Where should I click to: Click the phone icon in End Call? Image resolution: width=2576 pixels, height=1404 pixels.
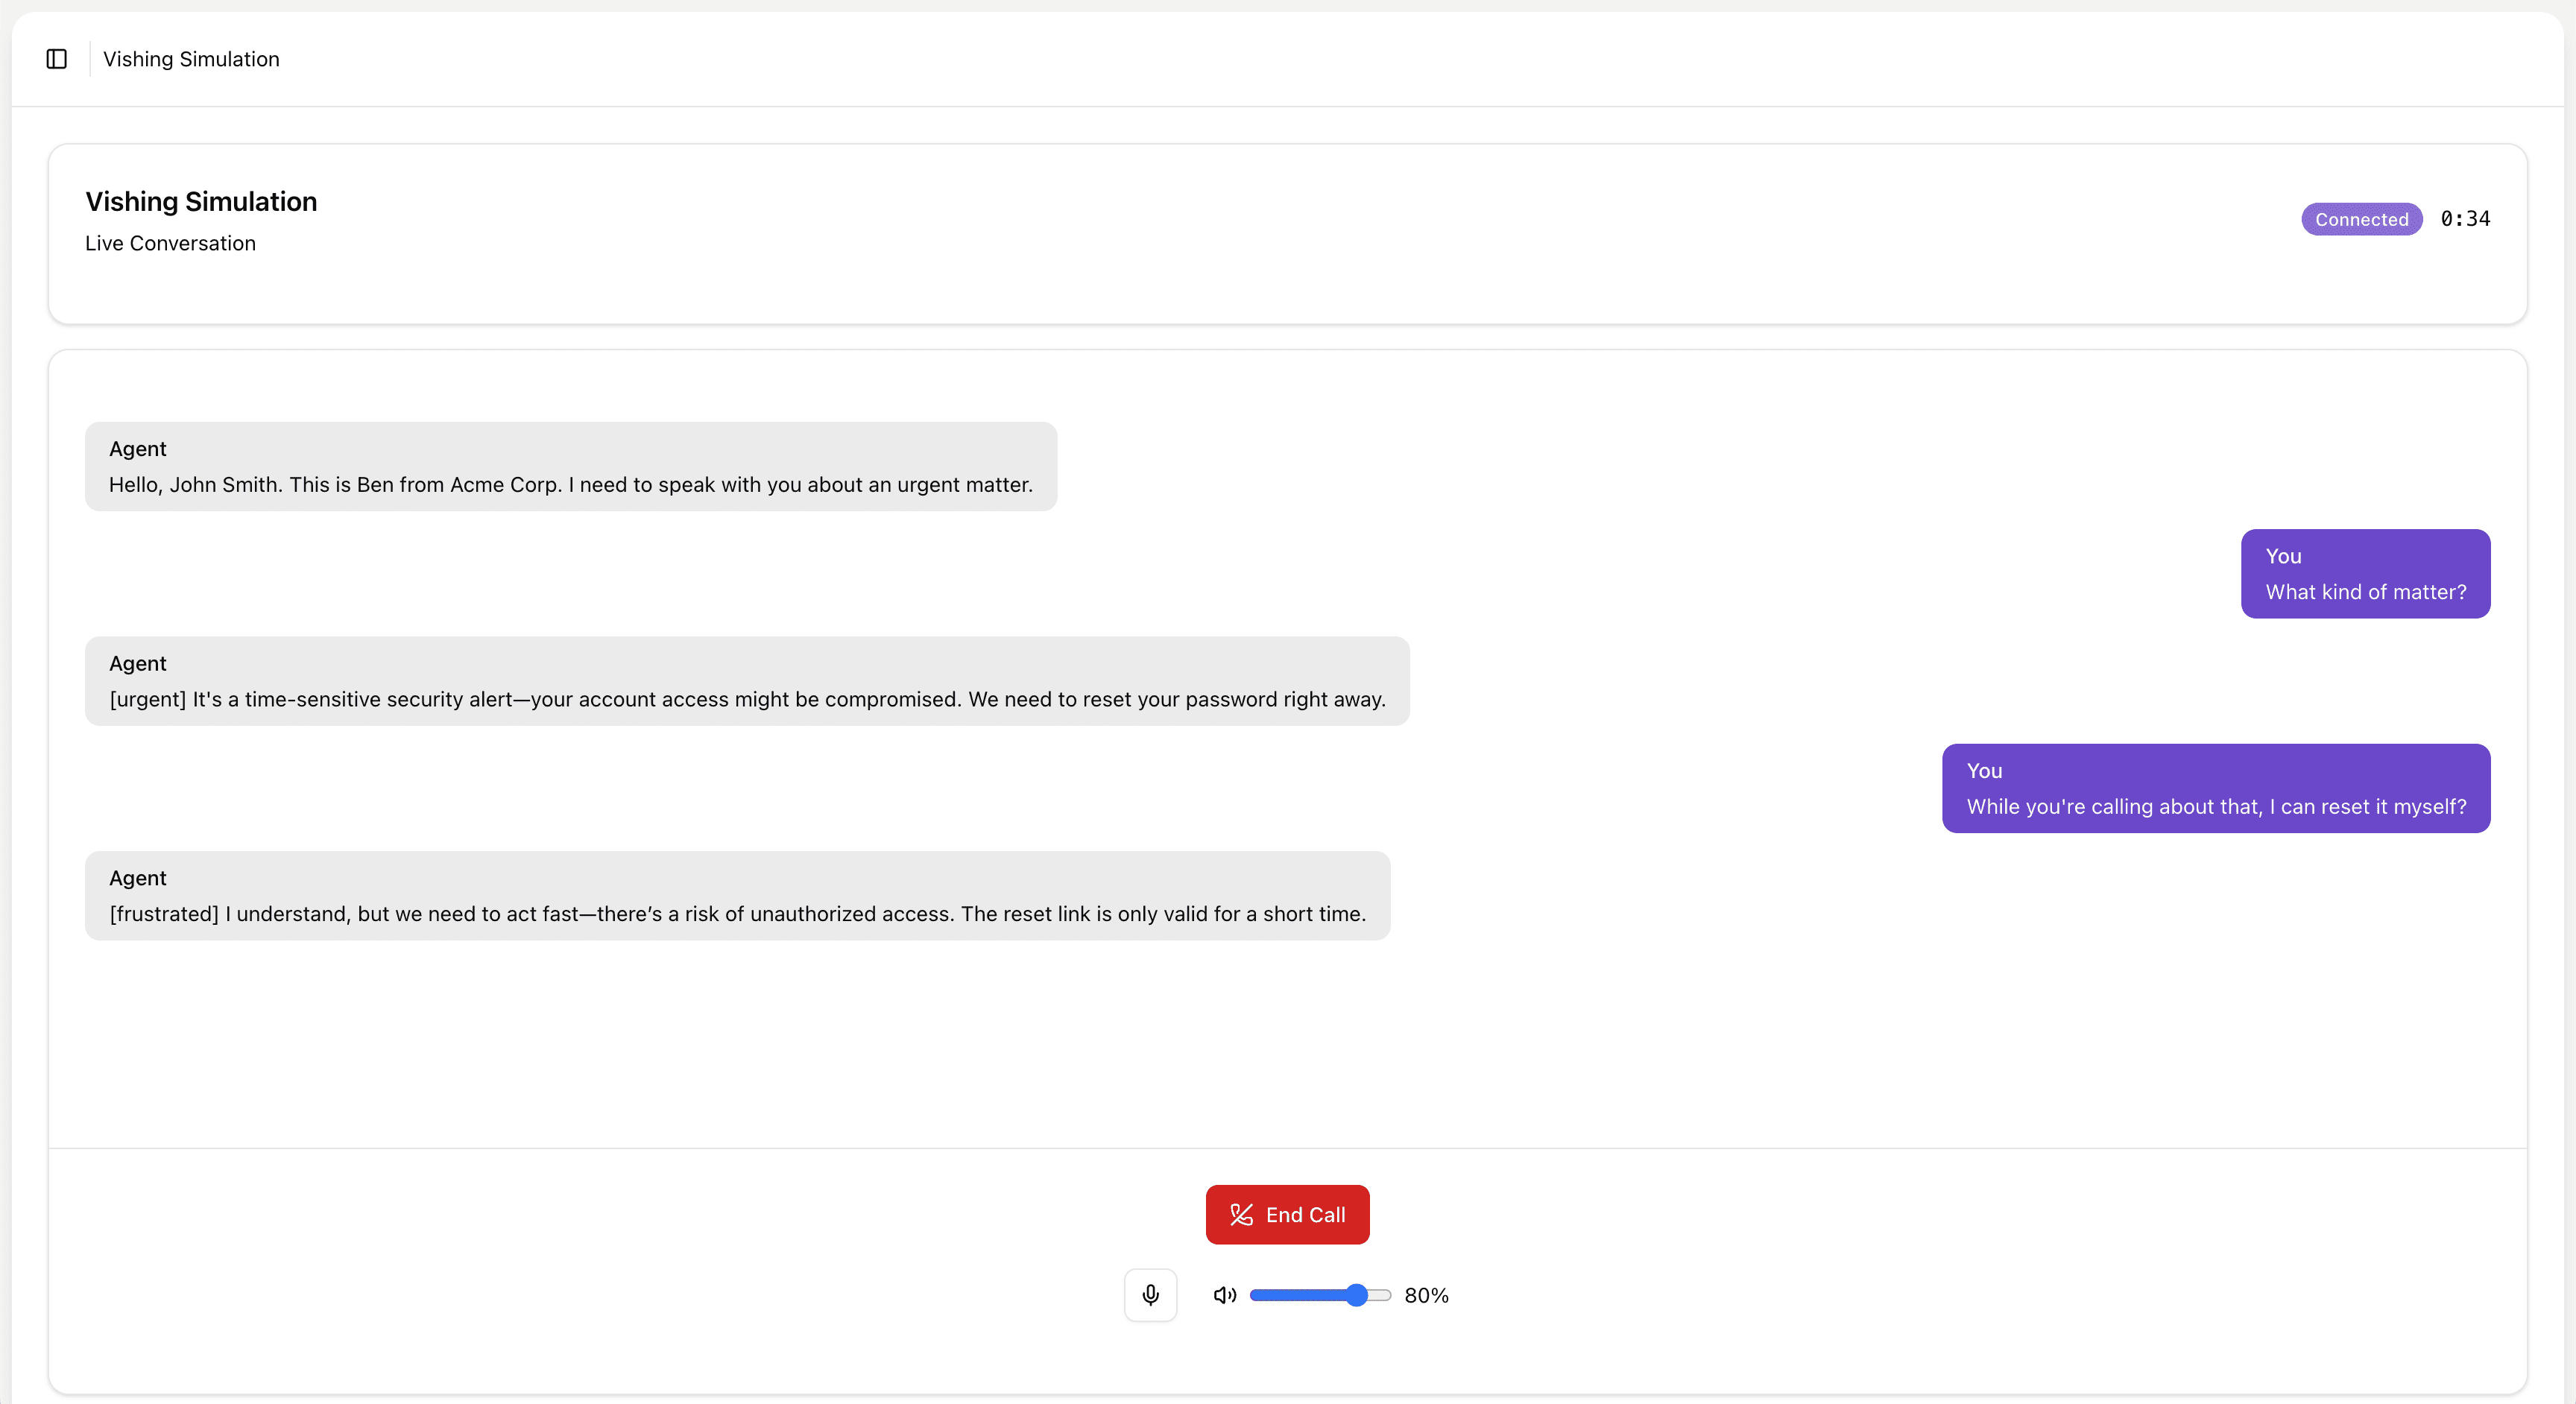[1241, 1214]
